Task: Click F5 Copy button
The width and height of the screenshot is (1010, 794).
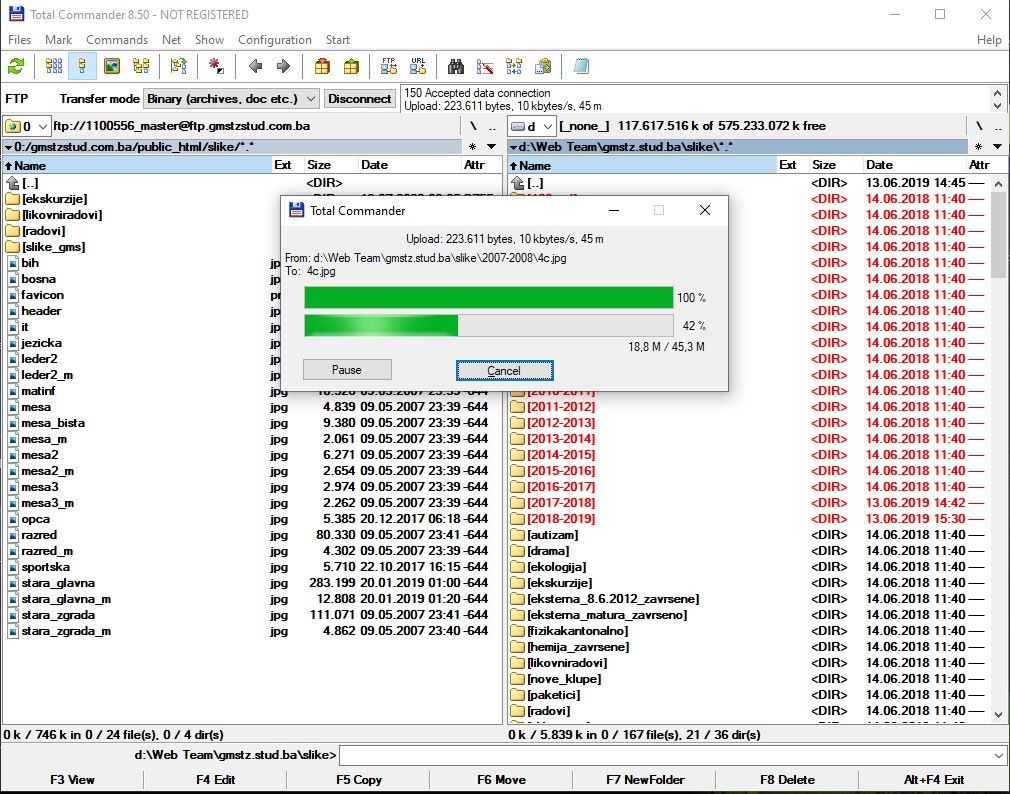Action: tap(359, 779)
